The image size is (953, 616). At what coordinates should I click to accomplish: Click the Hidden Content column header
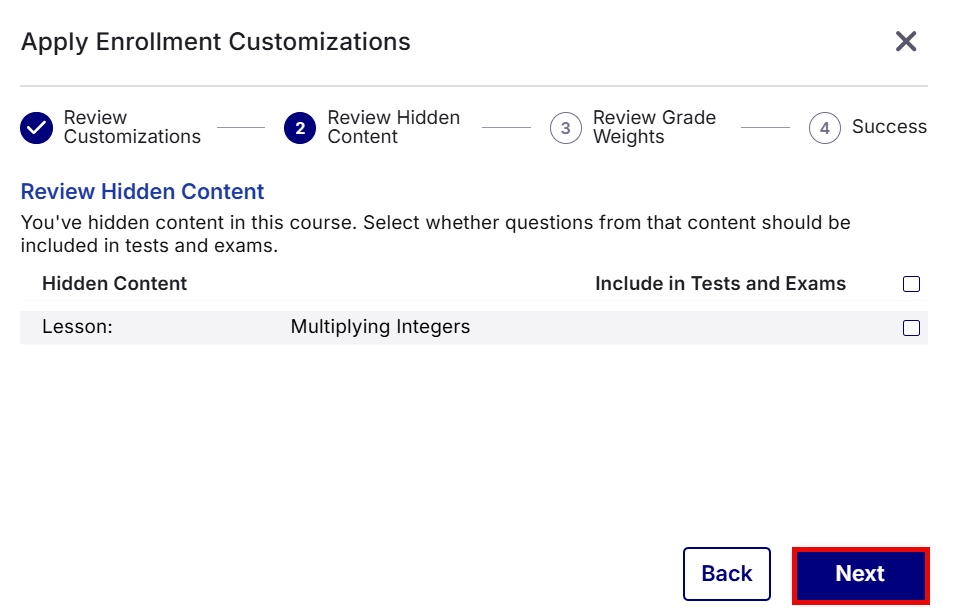pyautogui.click(x=114, y=284)
